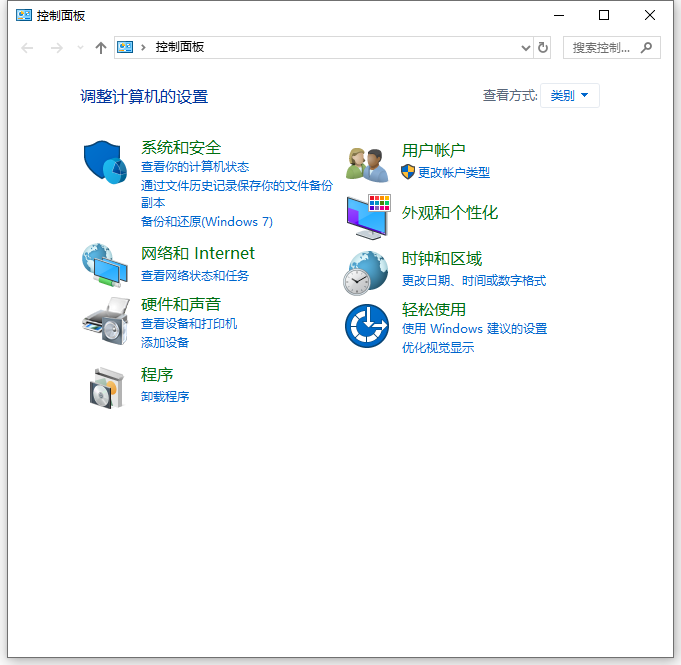Image resolution: width=681 pixels, height=665 pixels.
Task: Open the 用户帐户 people icon
Action: coord(367,165)
